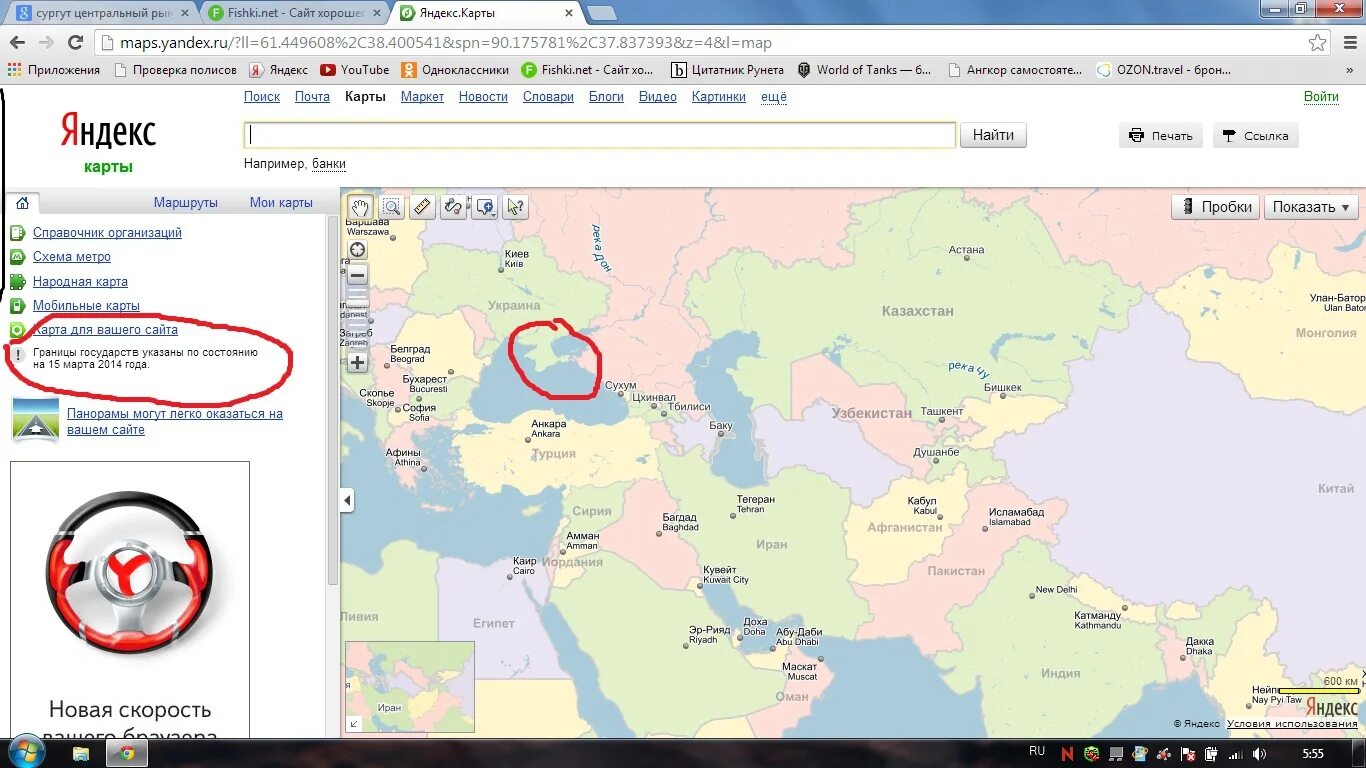Open Схема метро link
Screen dimensions: 1366x768
pyautogui.click(x=72, y=257)
